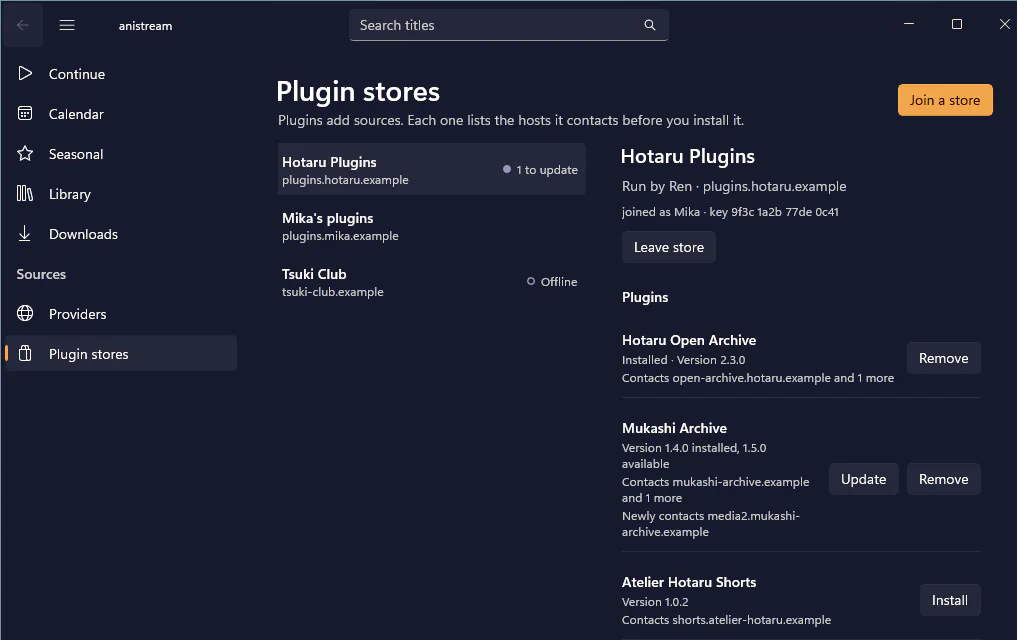Click the back arrow icon
Viewport: 1030px width, 640px height.
22,25
